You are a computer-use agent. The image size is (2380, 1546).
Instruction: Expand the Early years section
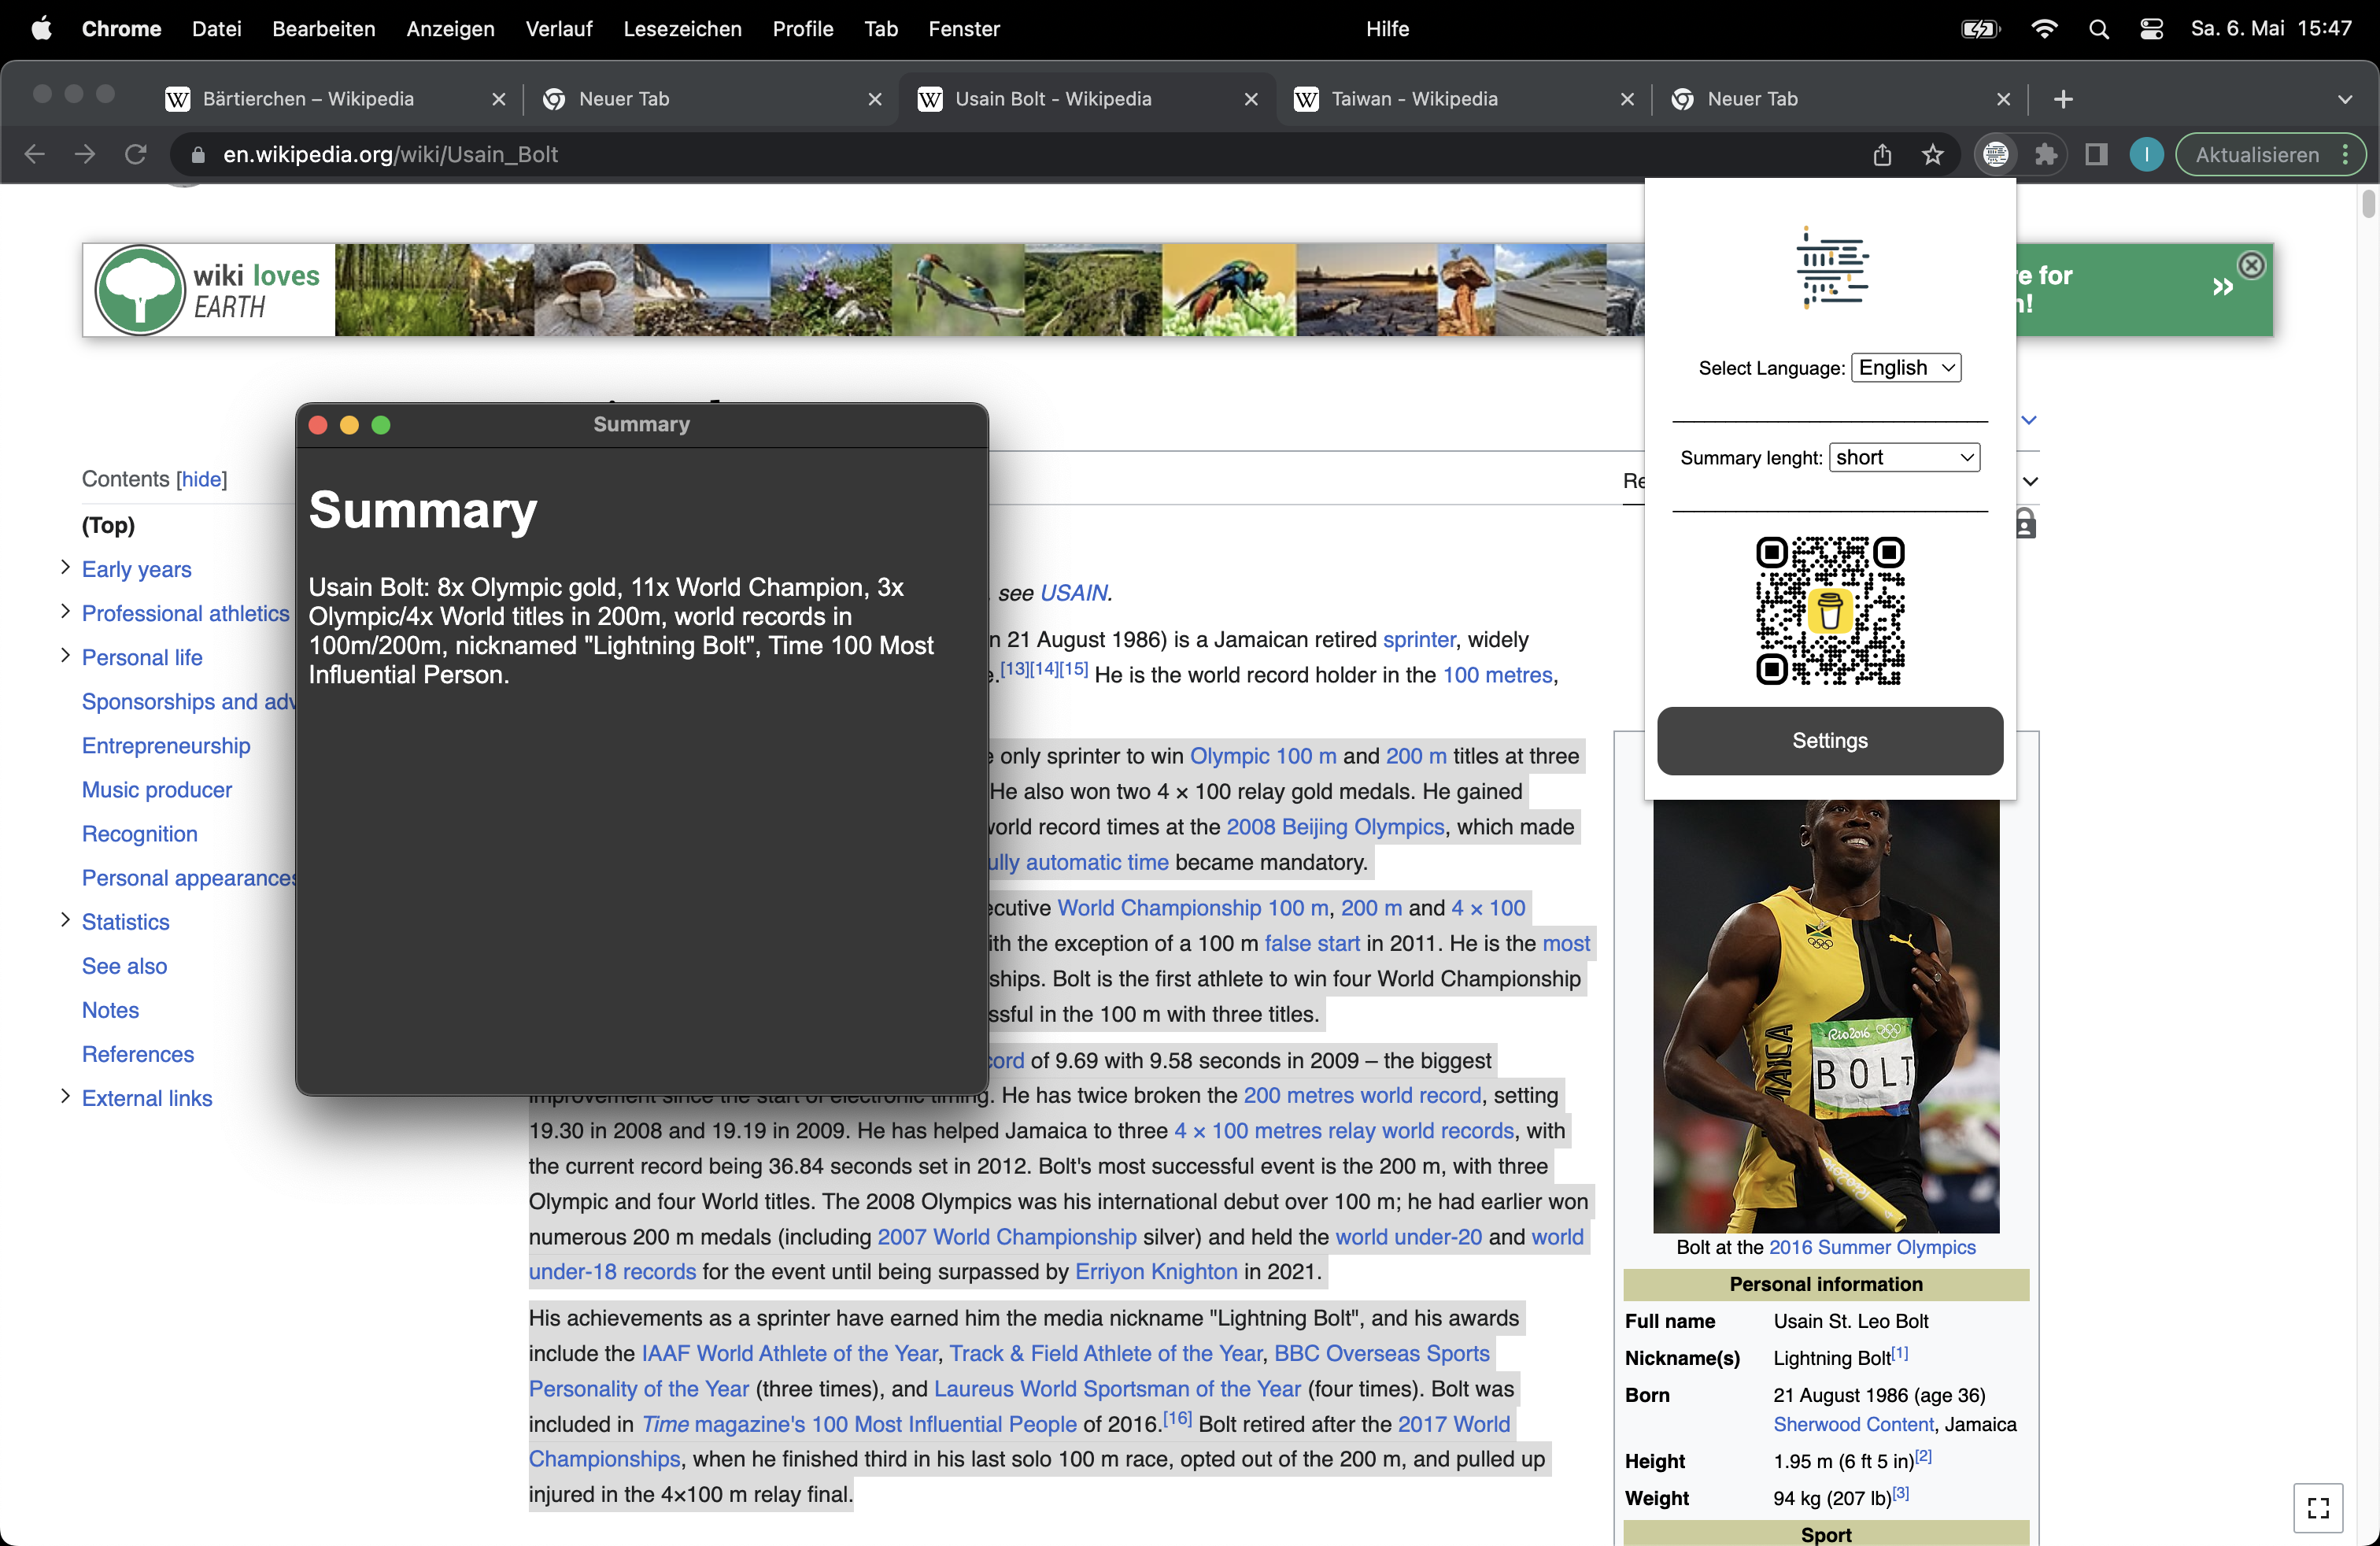click(65, 568)
